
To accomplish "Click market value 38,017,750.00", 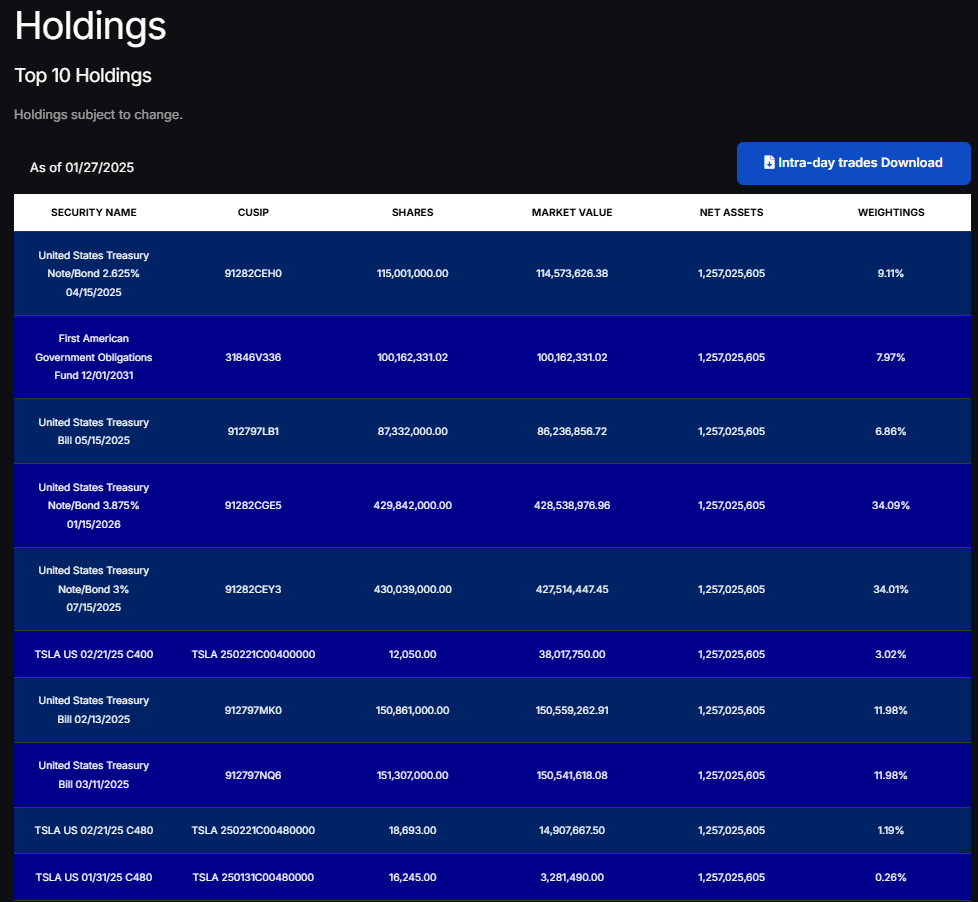I will (572, 654).
